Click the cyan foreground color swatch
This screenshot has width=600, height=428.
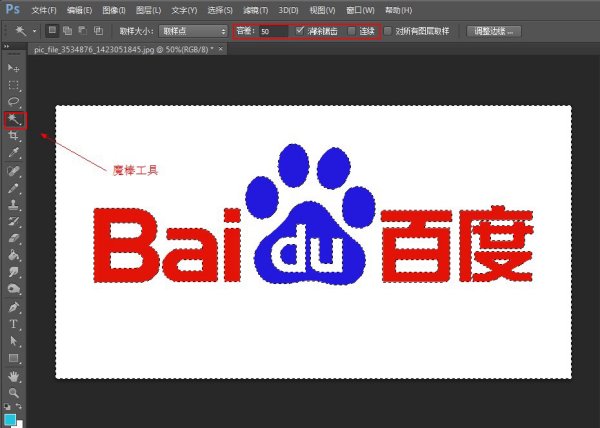pyautogui.click(x=9, y=419)
